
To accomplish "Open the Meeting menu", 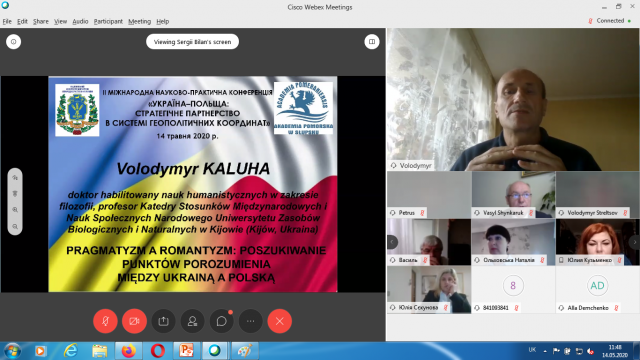I will [140, 21].
